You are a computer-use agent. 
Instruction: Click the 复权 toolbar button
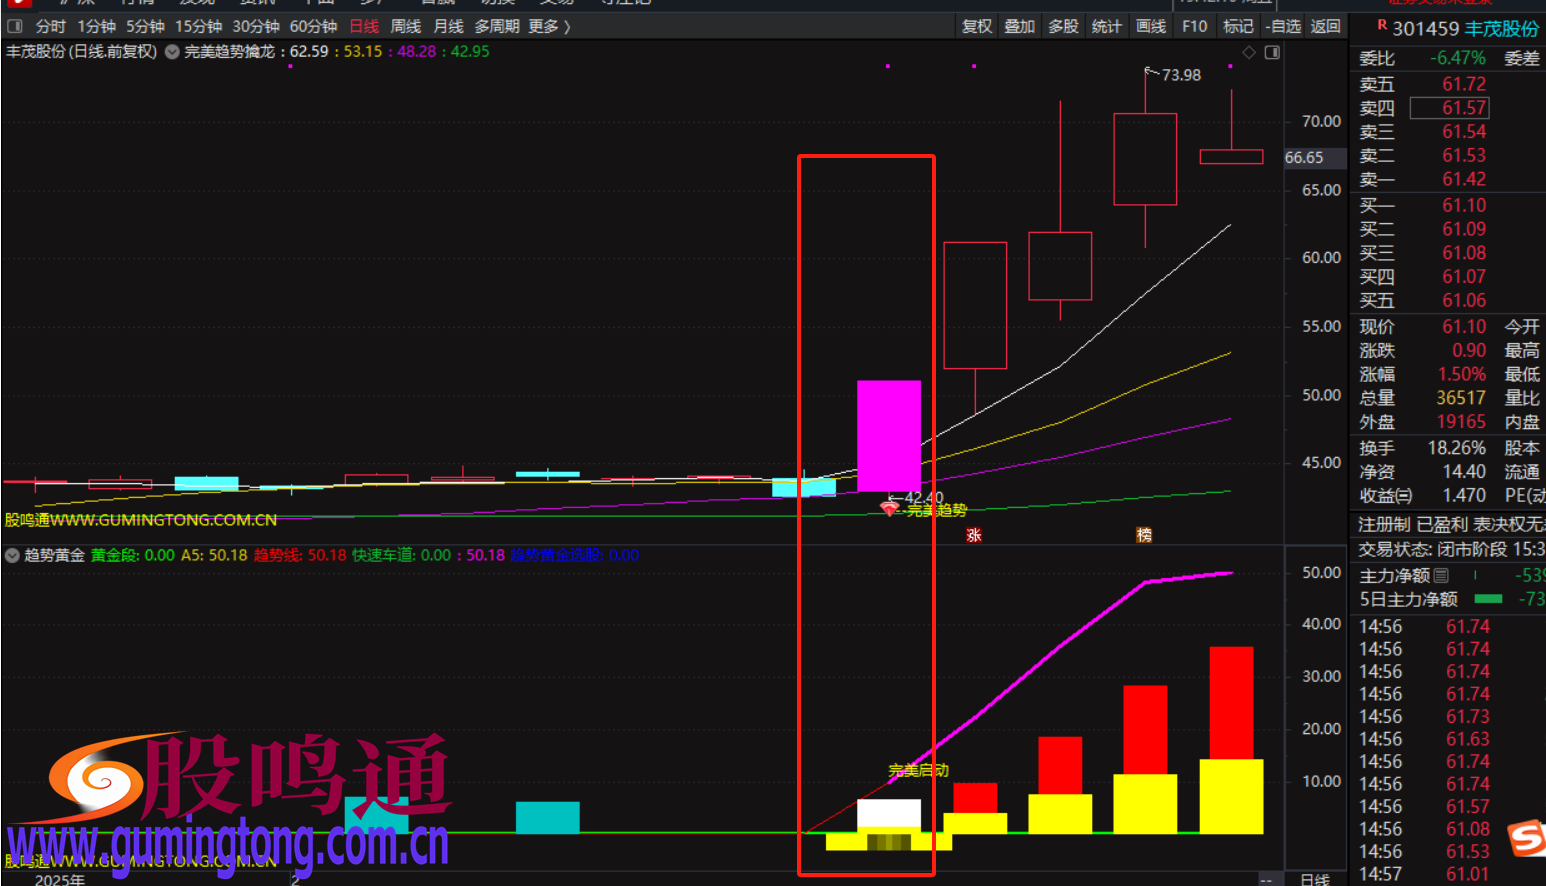point(976,26)
